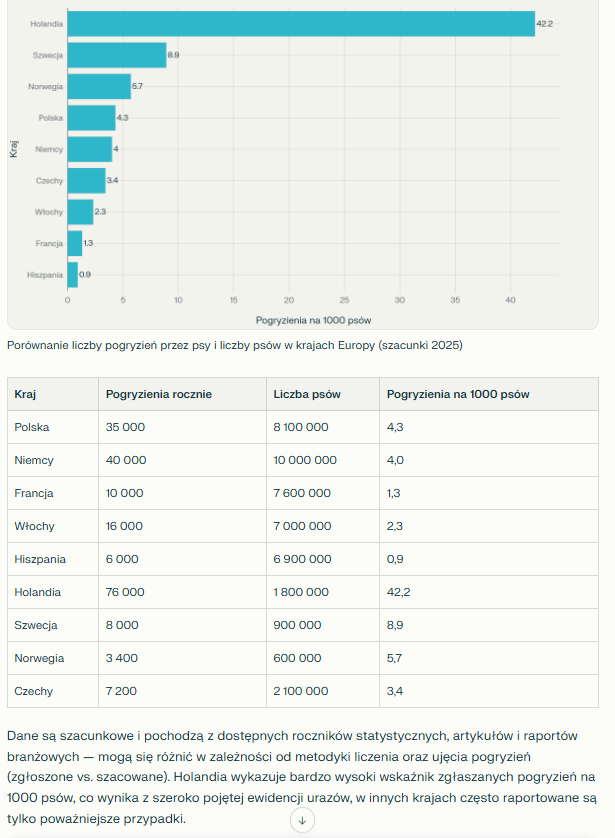Screen dimensions: 615x838
Task: Click the Szwecja bar in chart
Action: click(x=116, y=55)
